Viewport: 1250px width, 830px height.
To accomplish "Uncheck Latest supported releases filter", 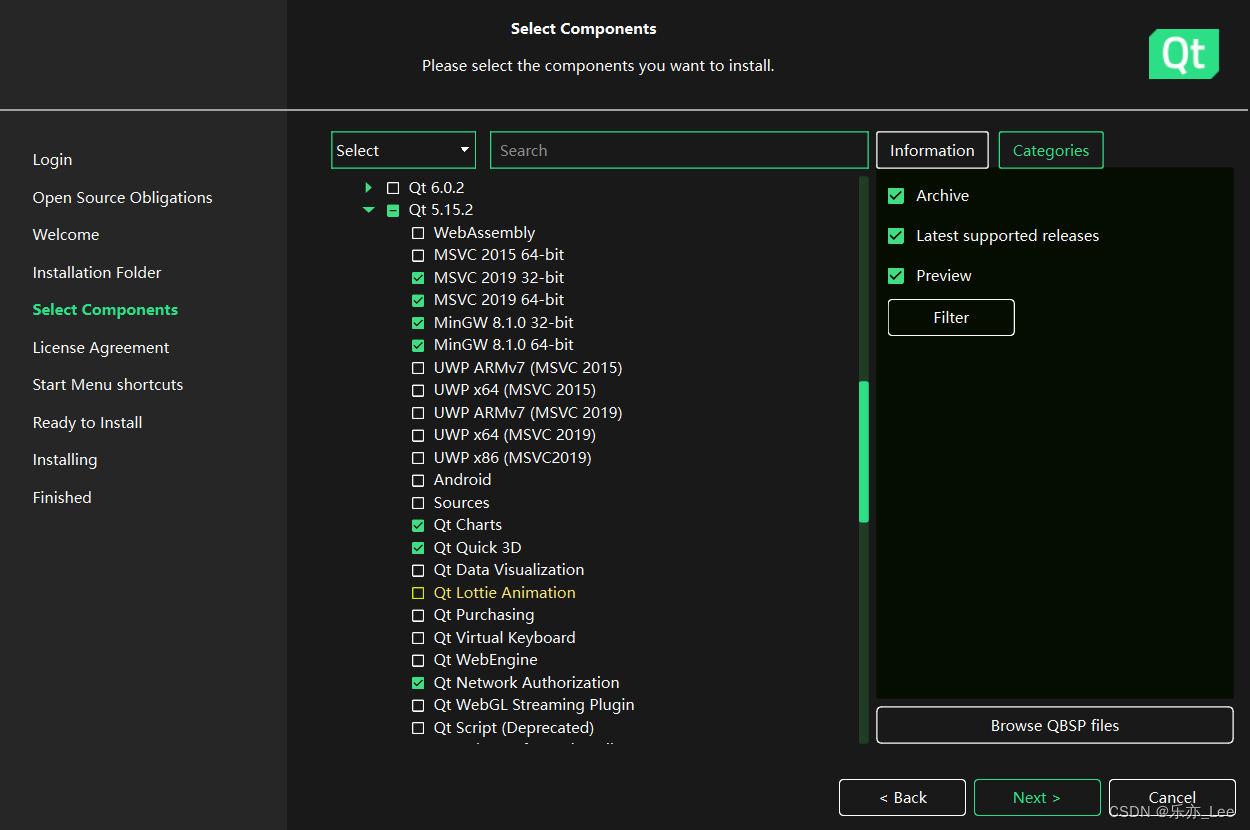I will click(896, 236).
